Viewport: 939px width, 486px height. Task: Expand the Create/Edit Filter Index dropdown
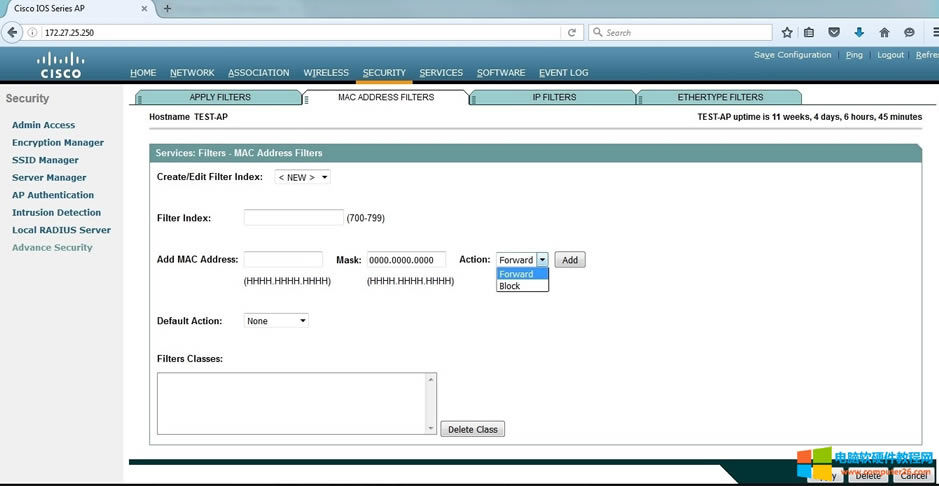pos(302,177)
